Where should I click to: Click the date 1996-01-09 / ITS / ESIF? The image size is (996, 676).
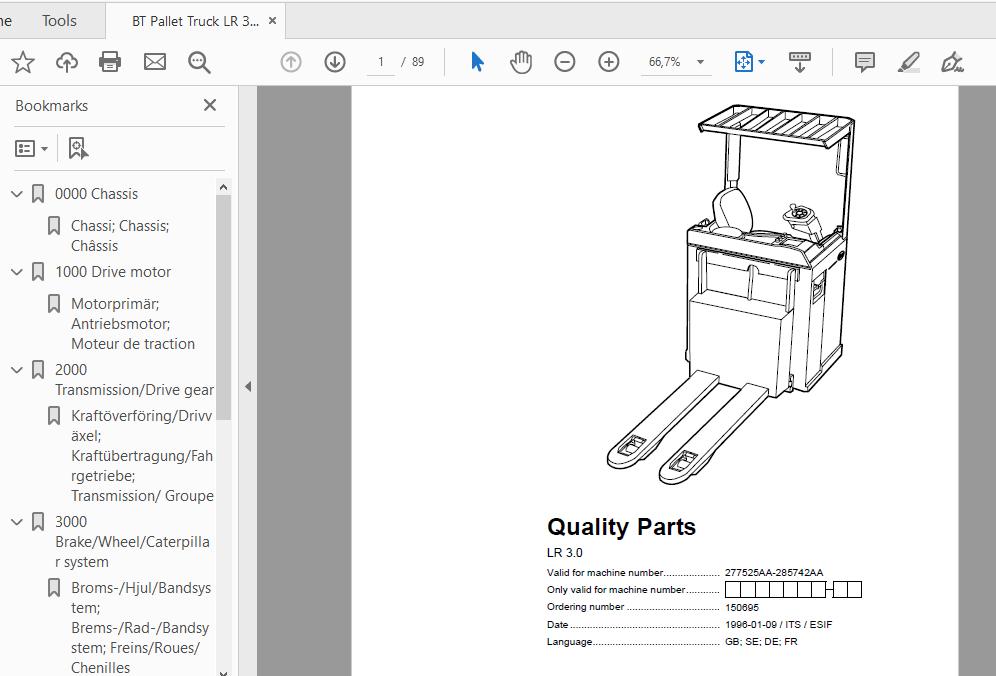tap(778, 625)
